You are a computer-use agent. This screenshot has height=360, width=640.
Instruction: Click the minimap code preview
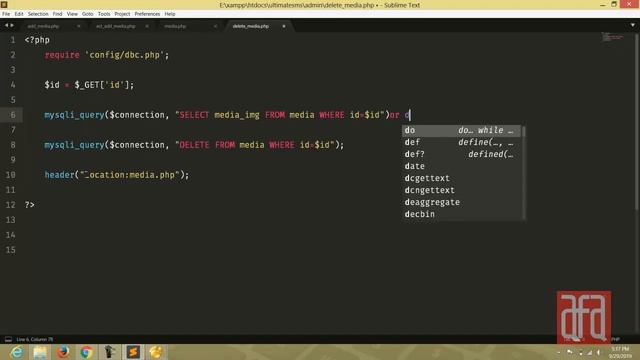coord(613,37)
